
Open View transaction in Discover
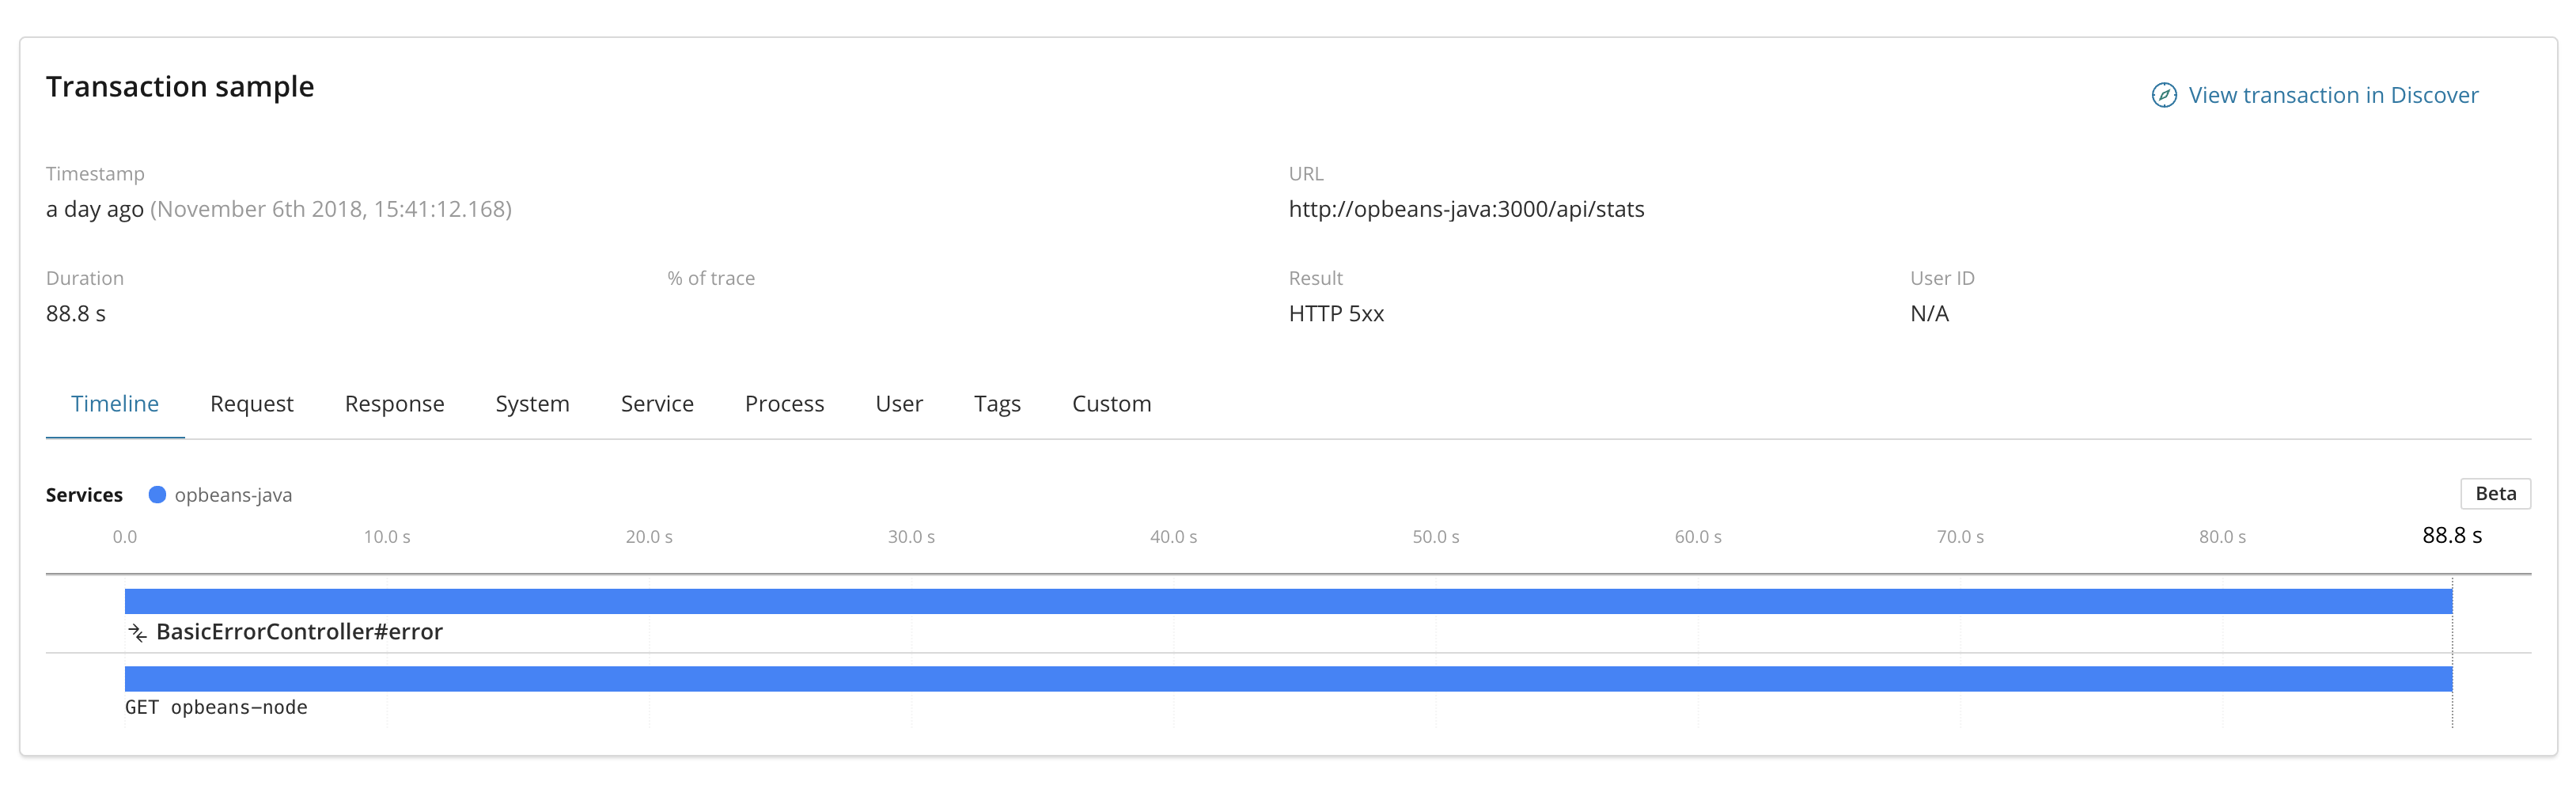(x=2334, y=95)
